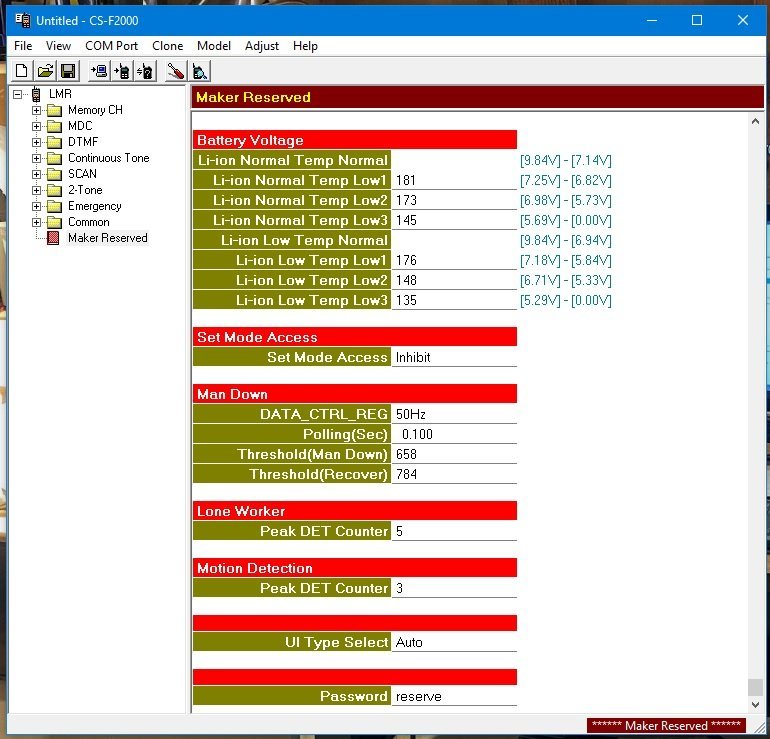This screenshot has height=739, width=770.
Task: Expand the Memory CH folder
Action: click(37, 110)
